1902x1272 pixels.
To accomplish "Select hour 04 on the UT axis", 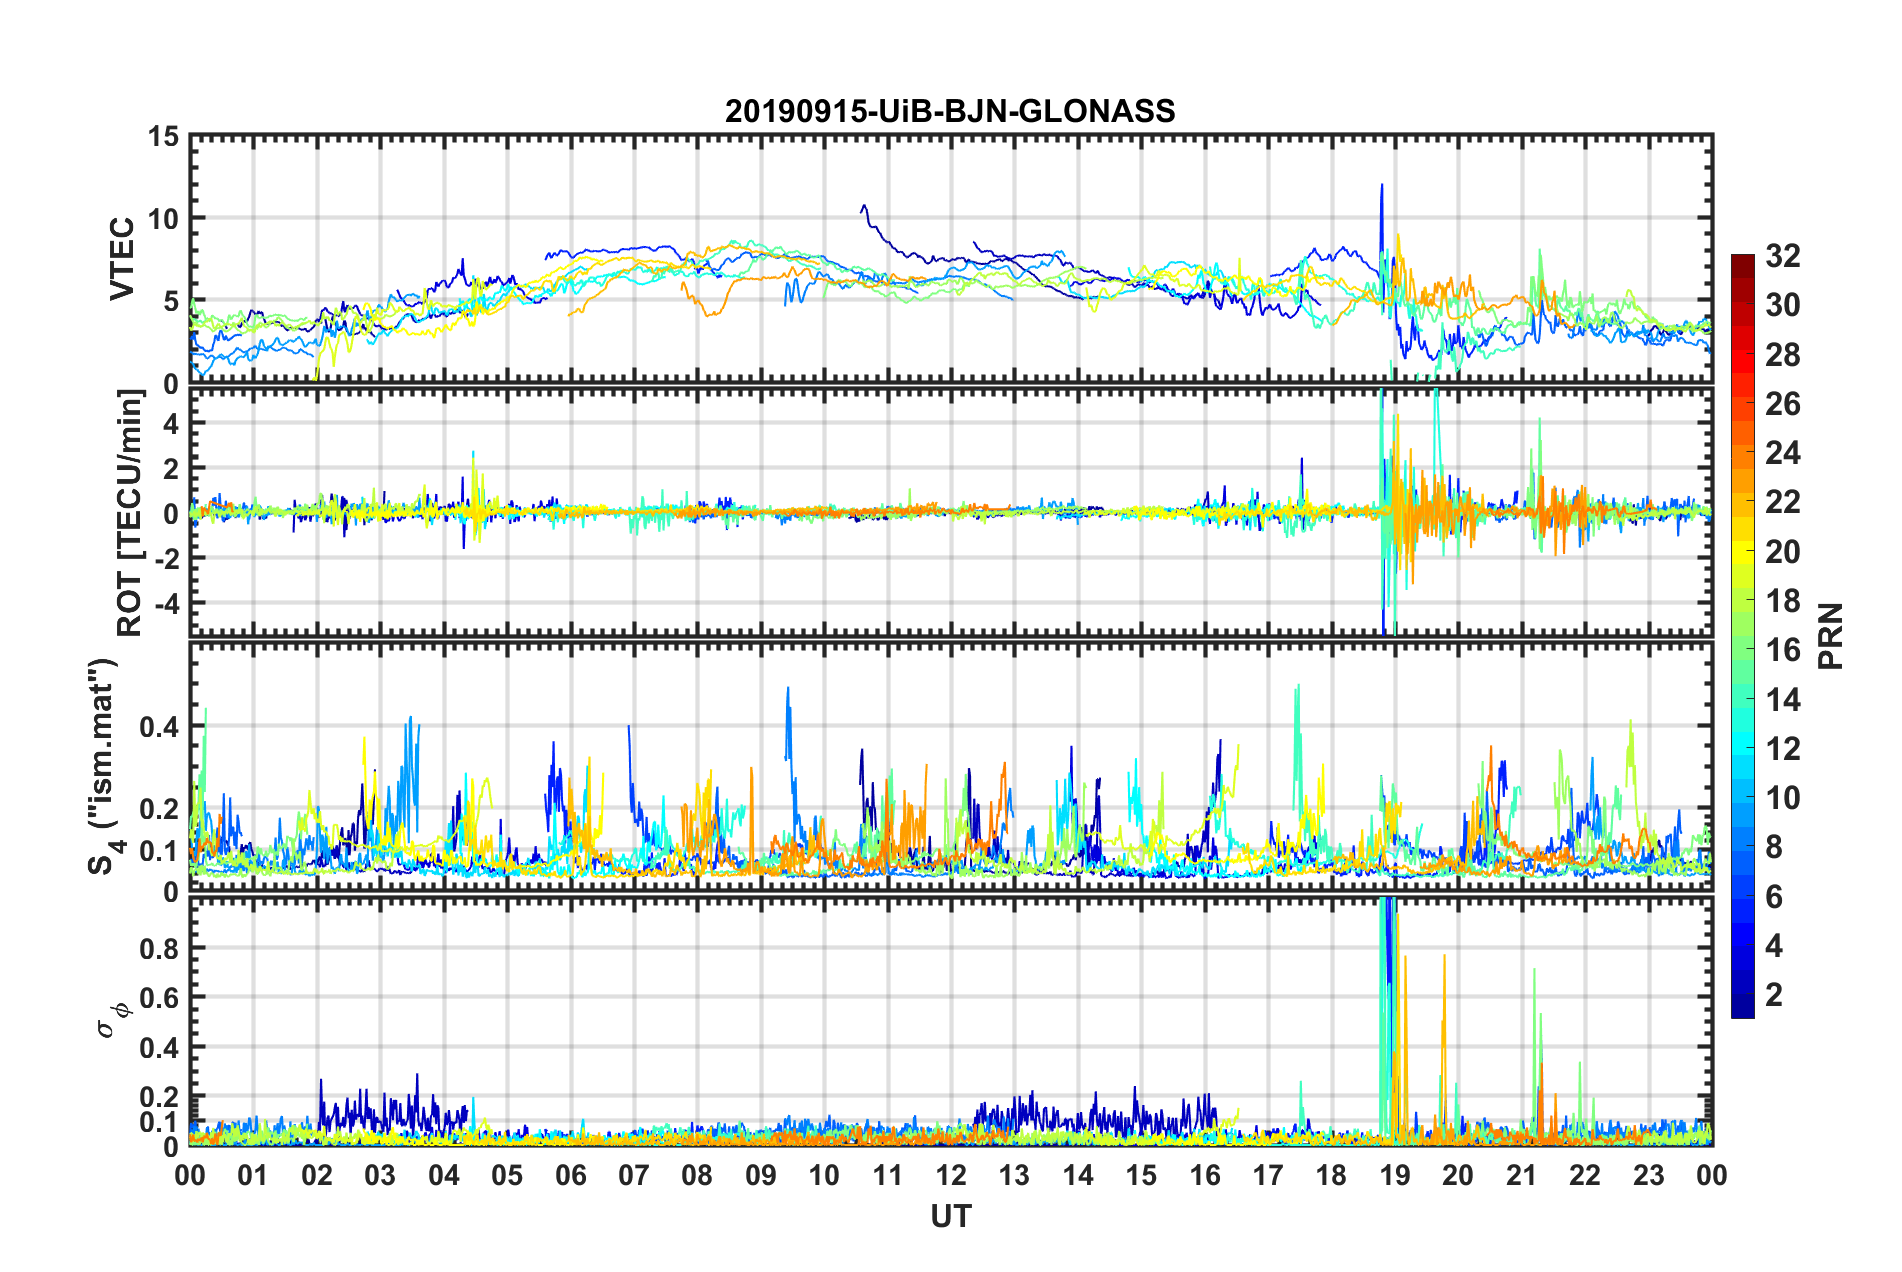I will (444, 1175).
